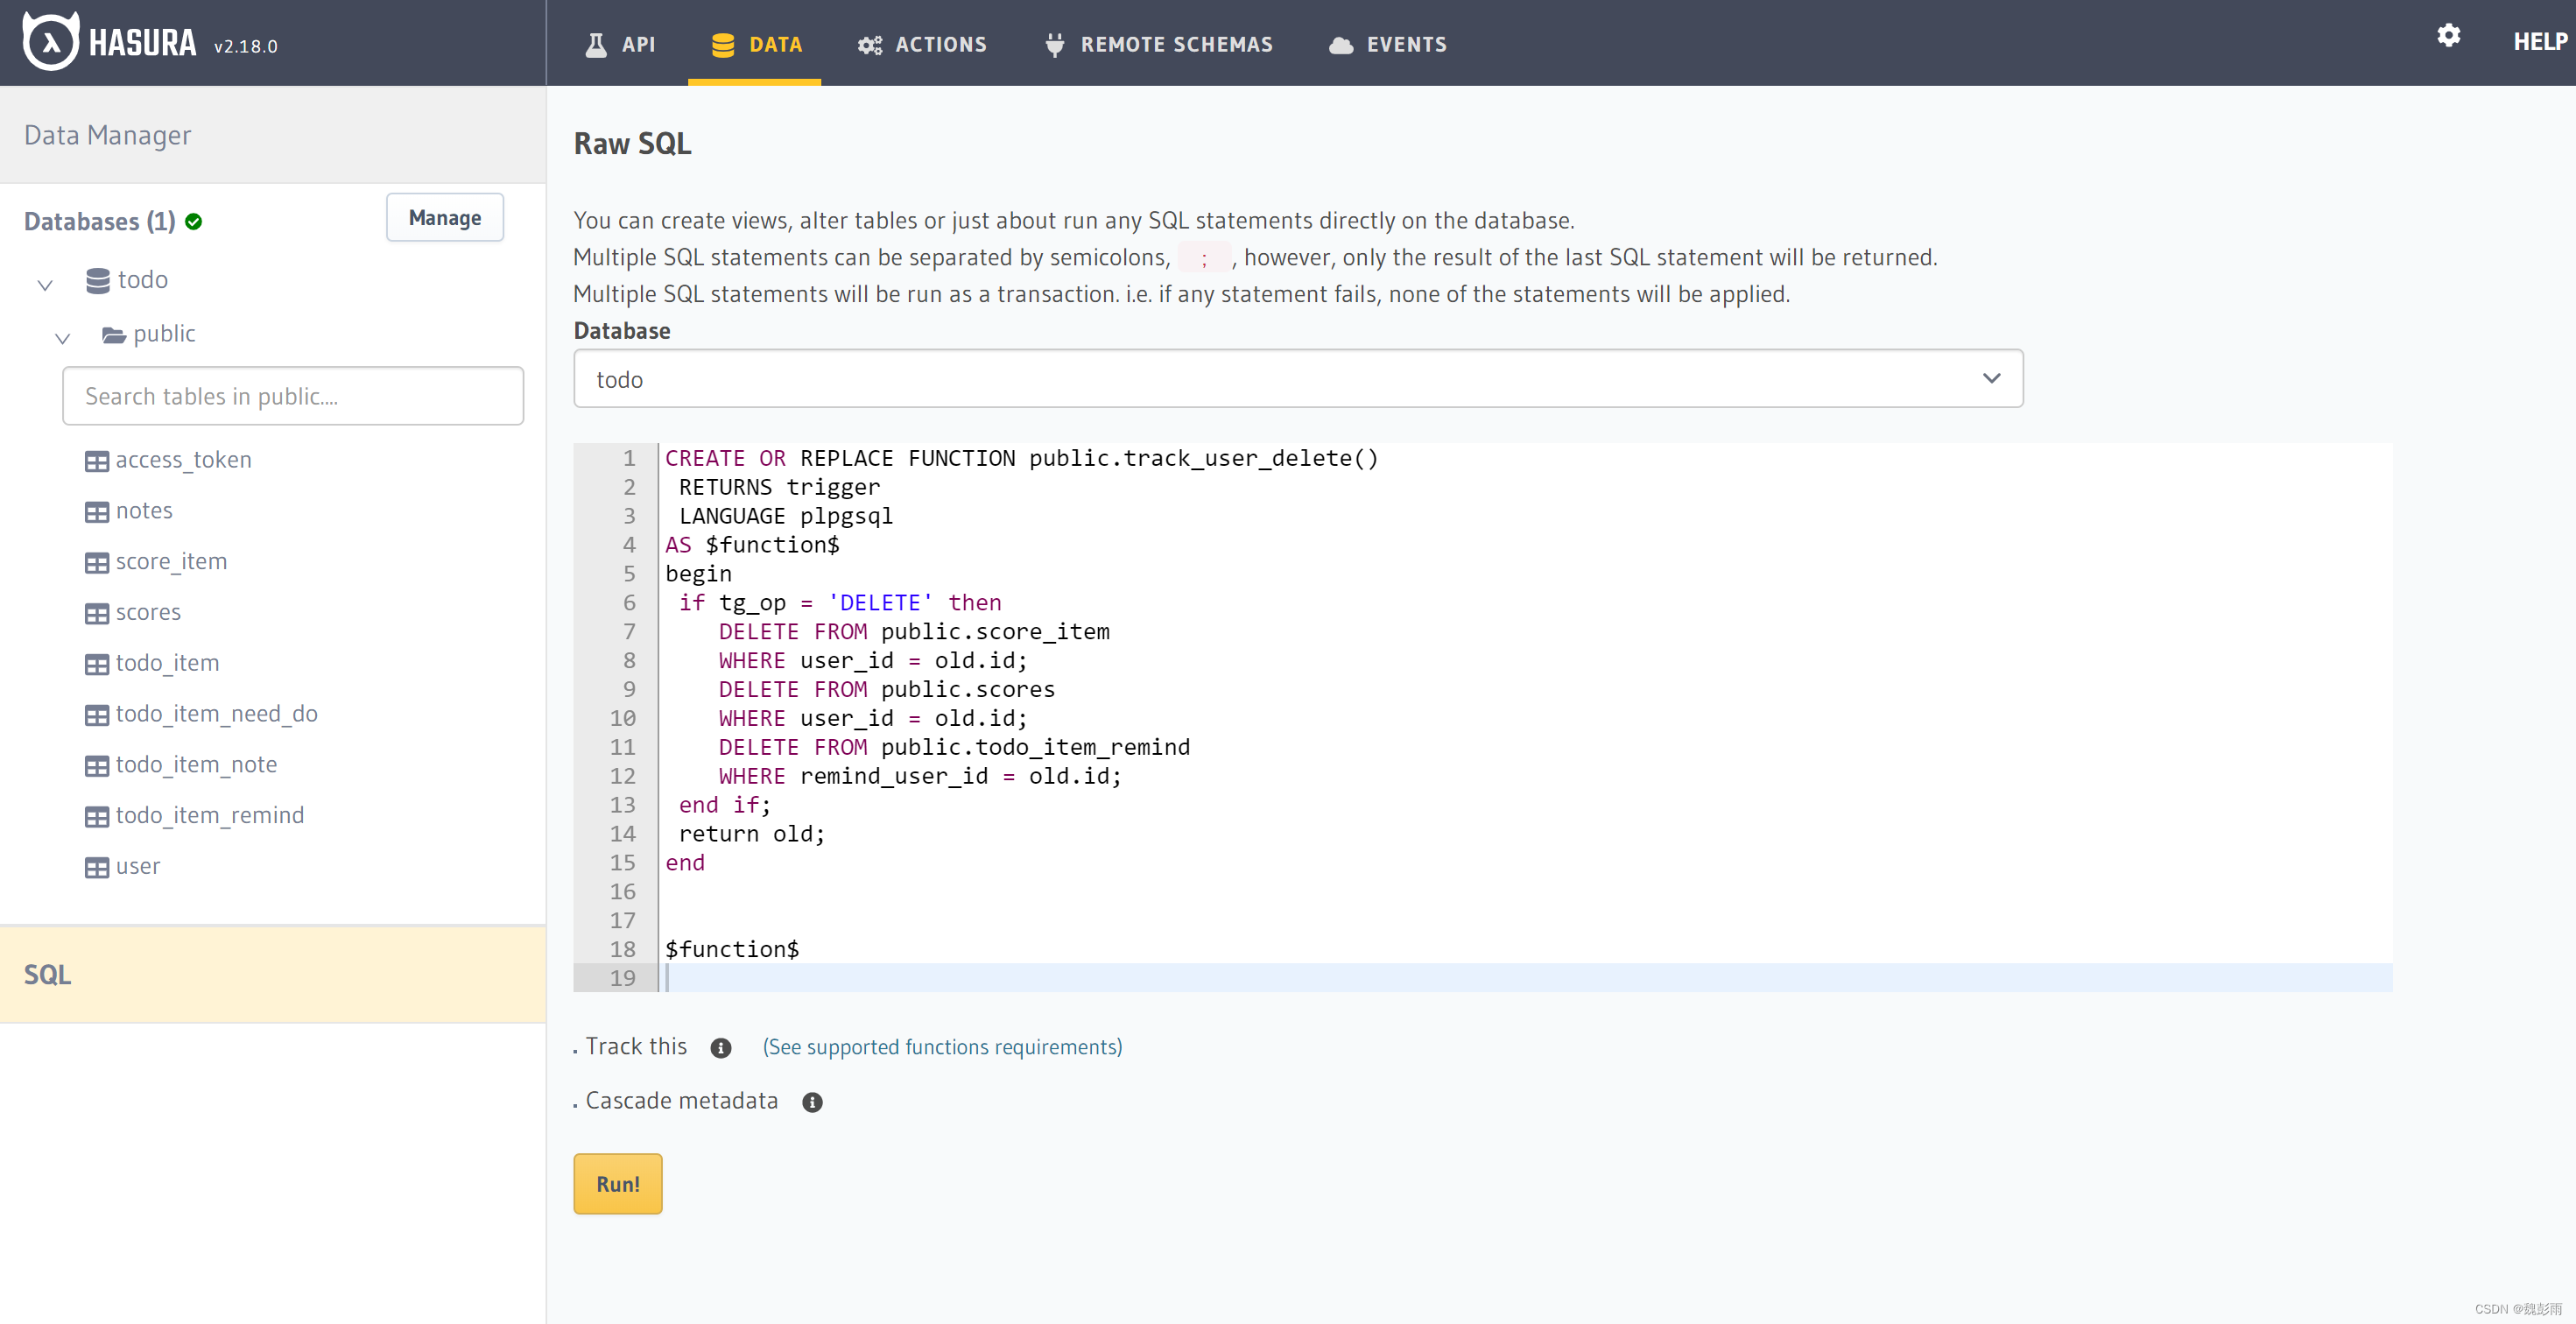
Task: Click the green database status check icon
Action: tap(194, 222)
